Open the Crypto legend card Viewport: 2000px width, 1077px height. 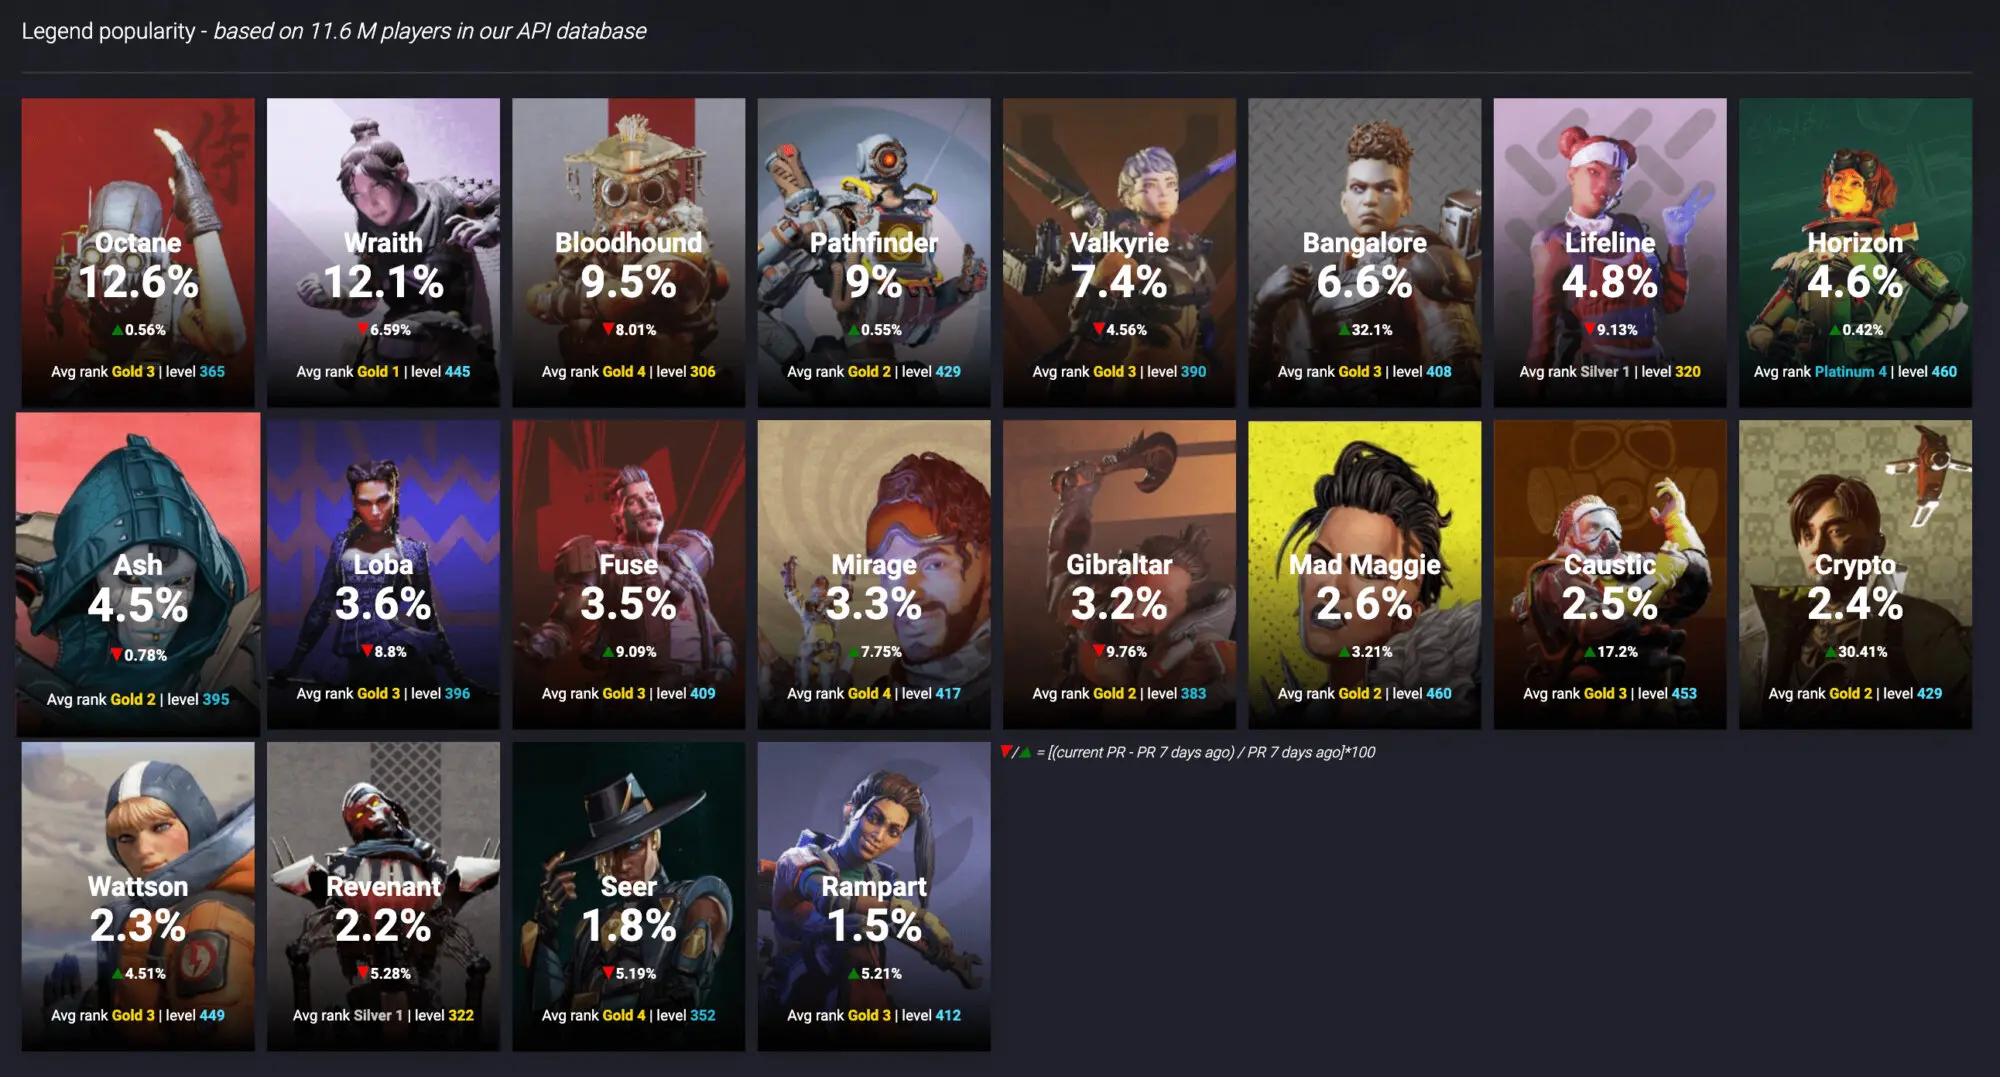(x=1855, y=574)
